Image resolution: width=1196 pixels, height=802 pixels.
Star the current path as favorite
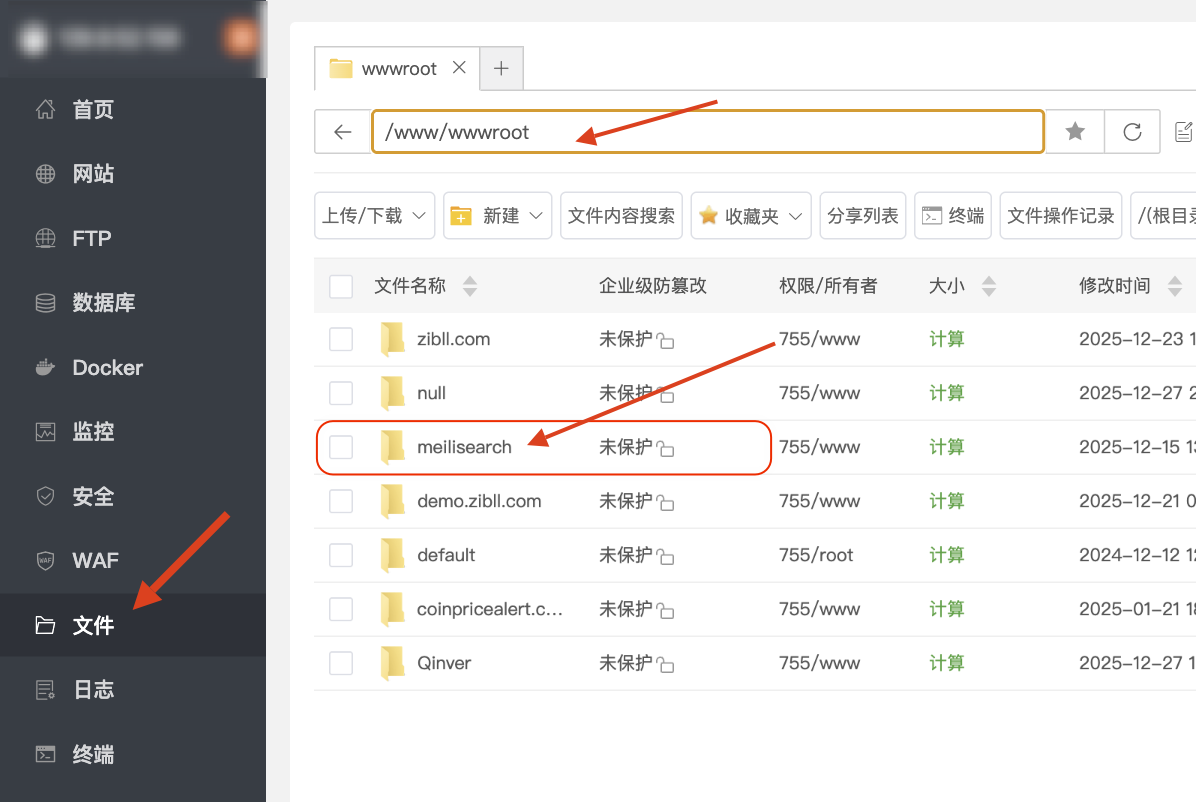click(1074, 131)
